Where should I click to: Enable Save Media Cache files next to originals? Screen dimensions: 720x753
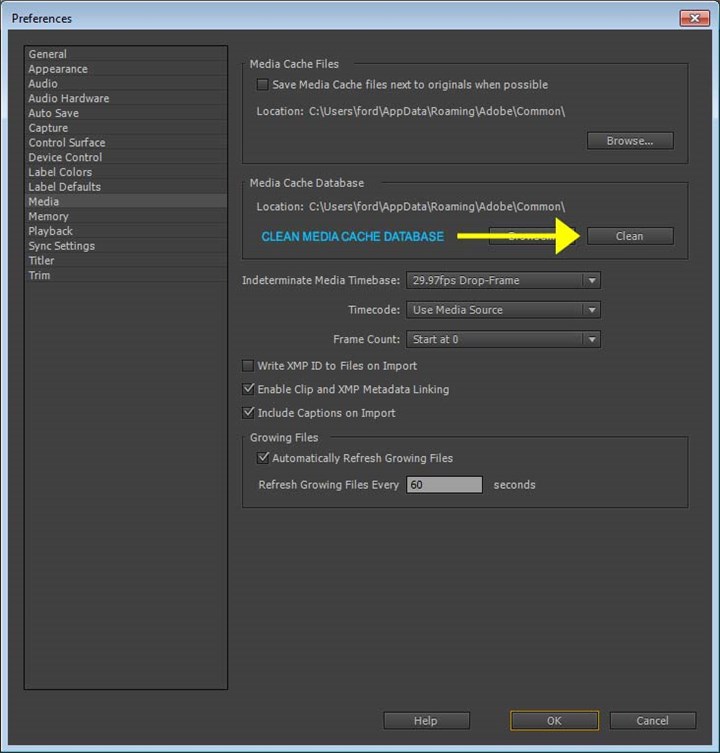click(x=262, y=85)
